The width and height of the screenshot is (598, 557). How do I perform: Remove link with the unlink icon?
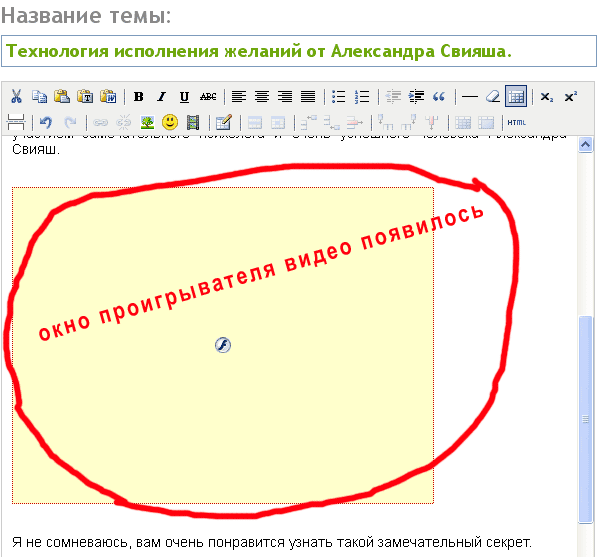click(x=124, y=122)
